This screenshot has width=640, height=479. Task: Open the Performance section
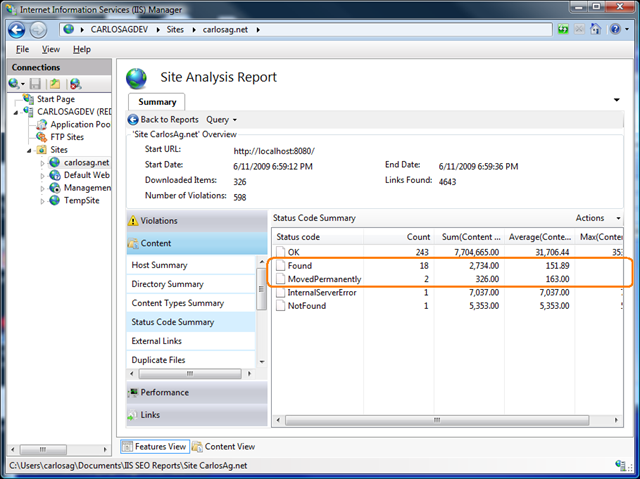197,393
